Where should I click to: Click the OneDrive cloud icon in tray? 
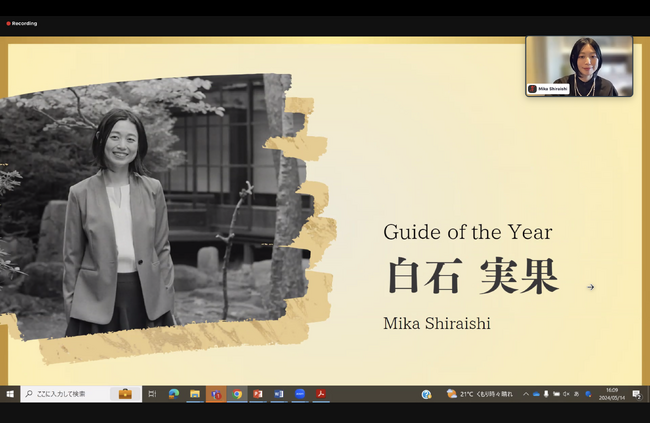536,394
